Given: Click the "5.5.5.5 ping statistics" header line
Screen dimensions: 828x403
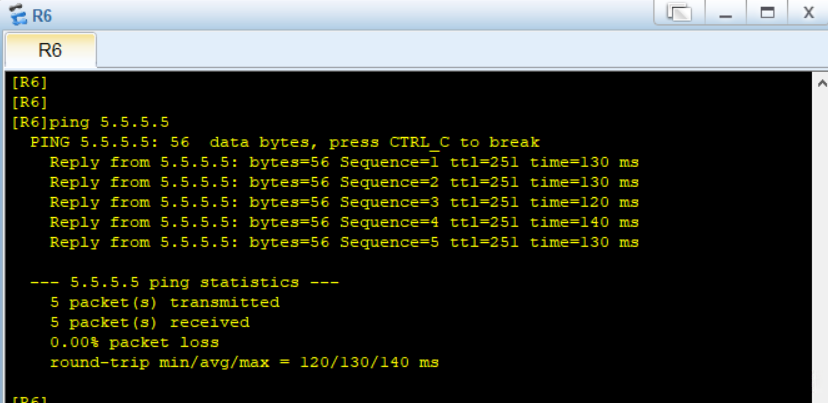Looking at the screenshot, I should tap(184, 282).
